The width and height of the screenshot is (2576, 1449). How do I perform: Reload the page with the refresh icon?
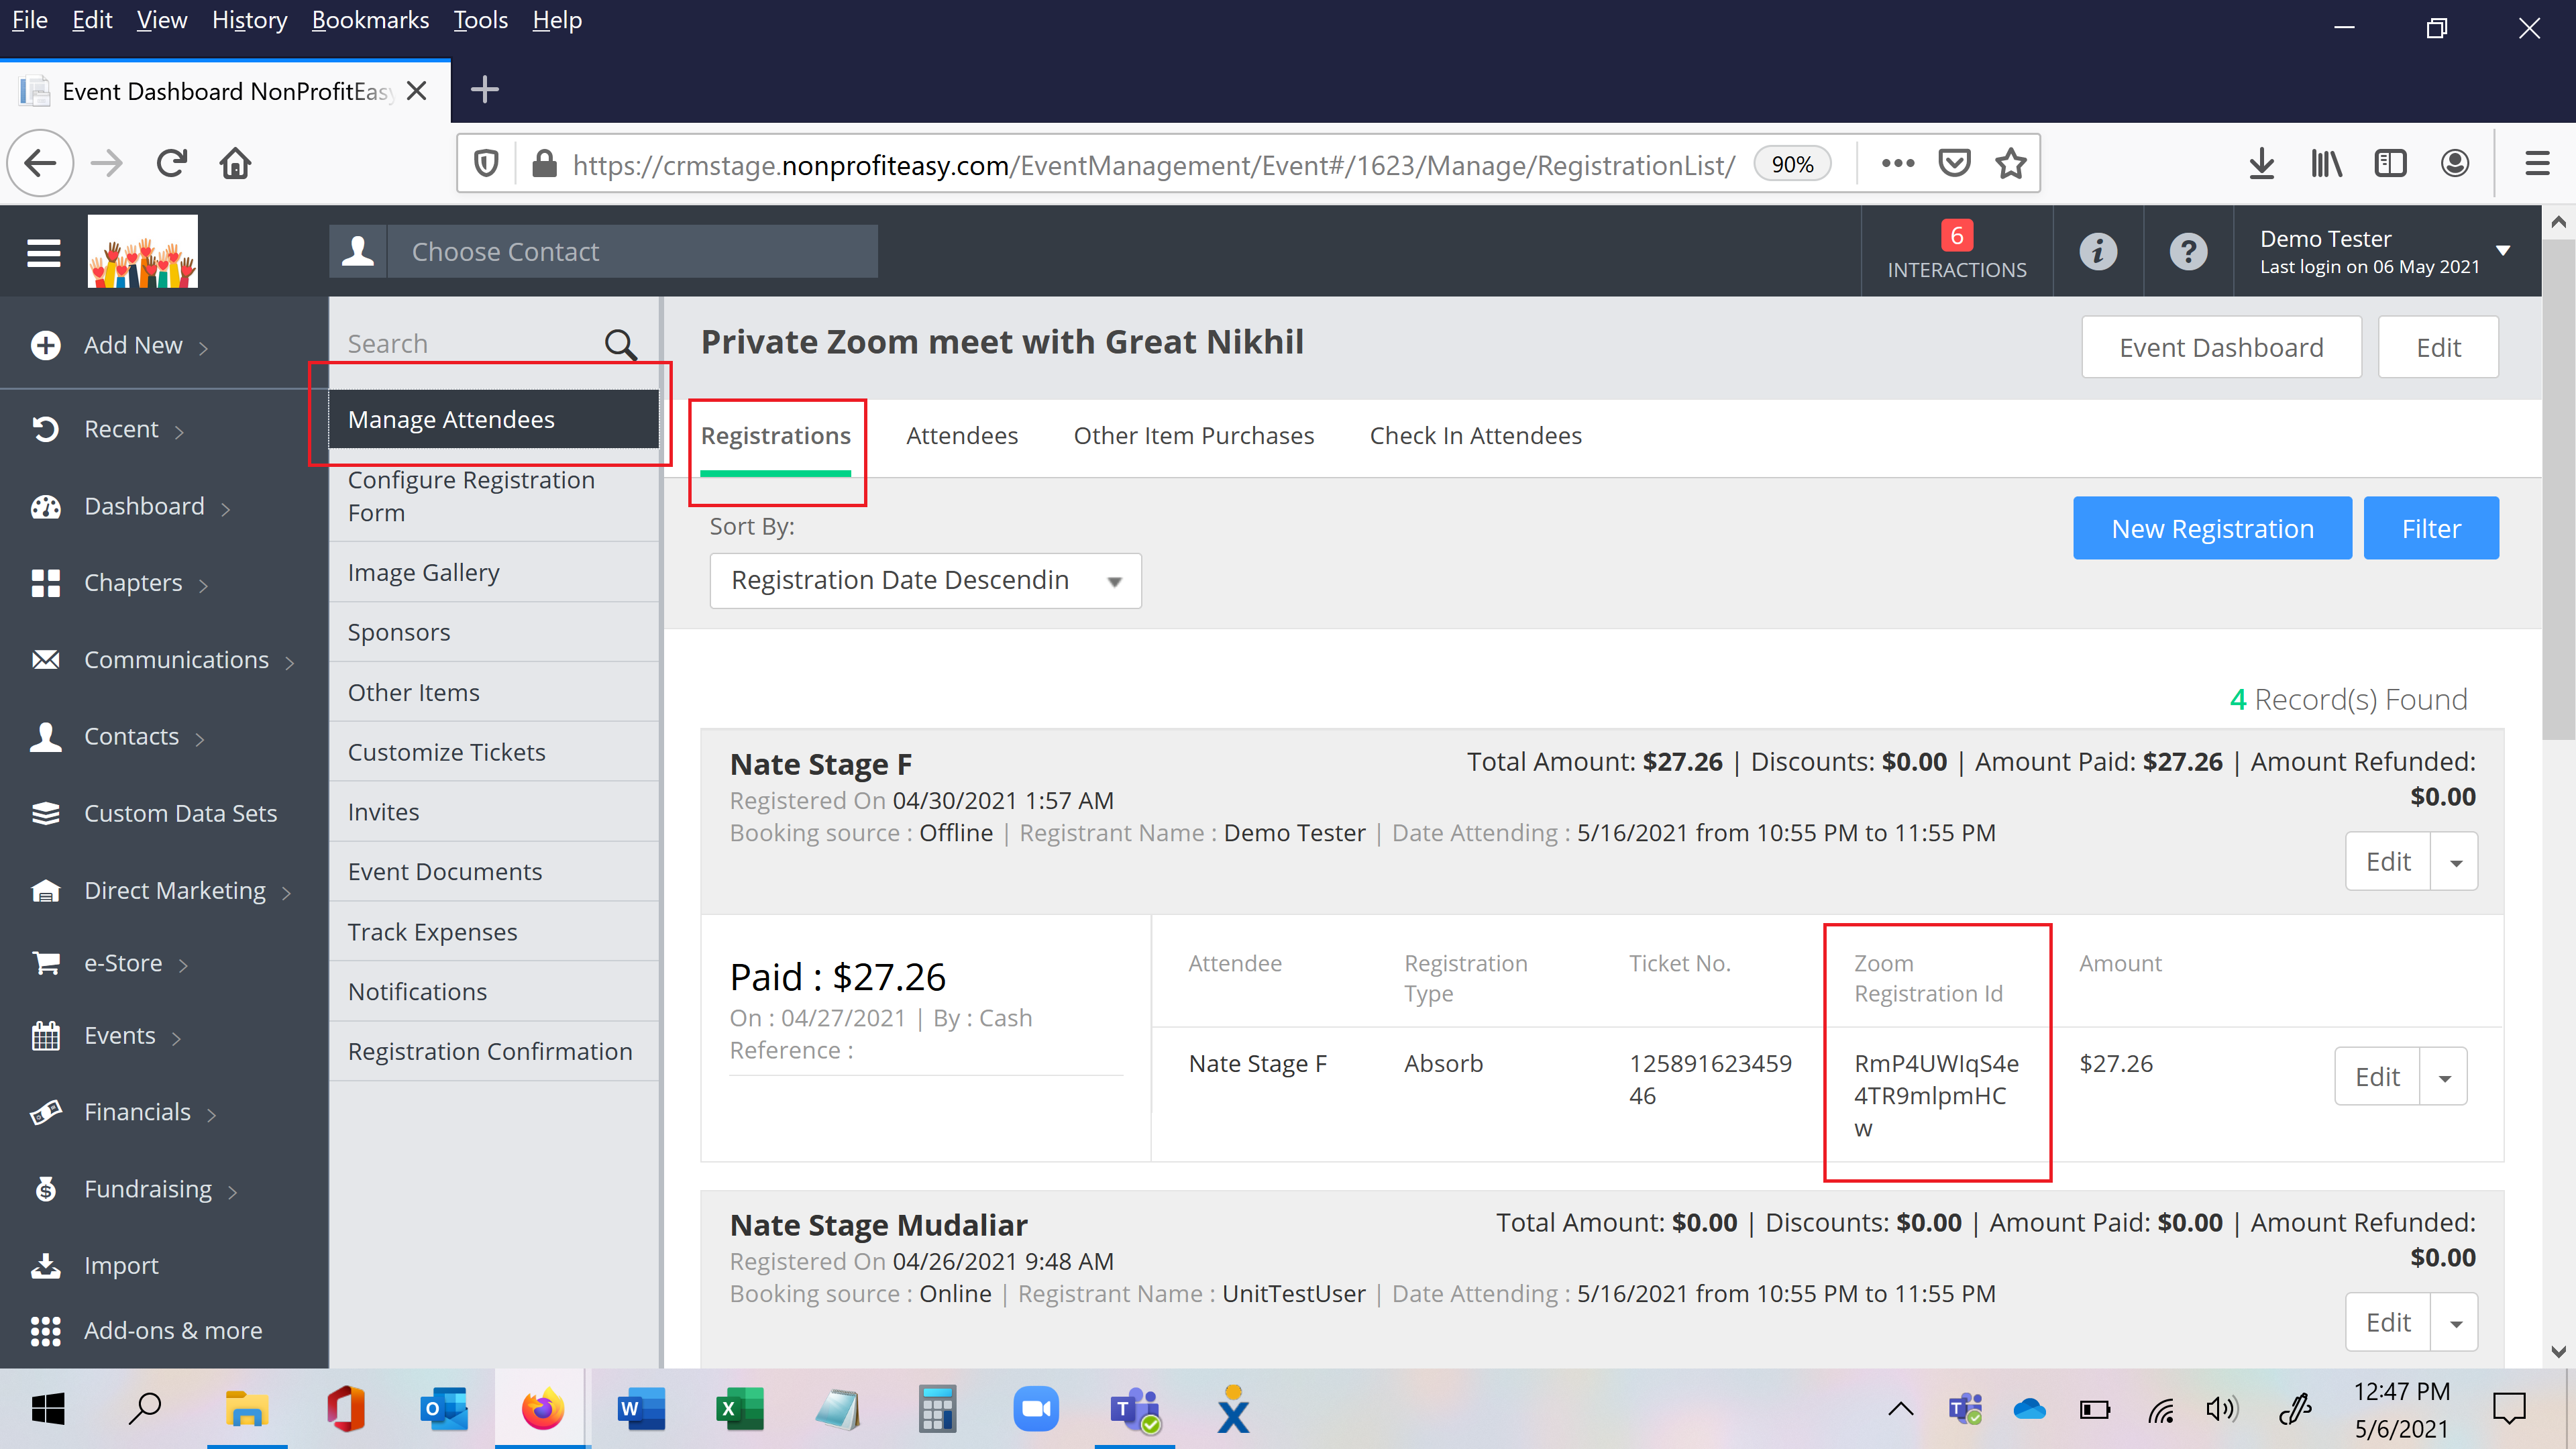172,163
